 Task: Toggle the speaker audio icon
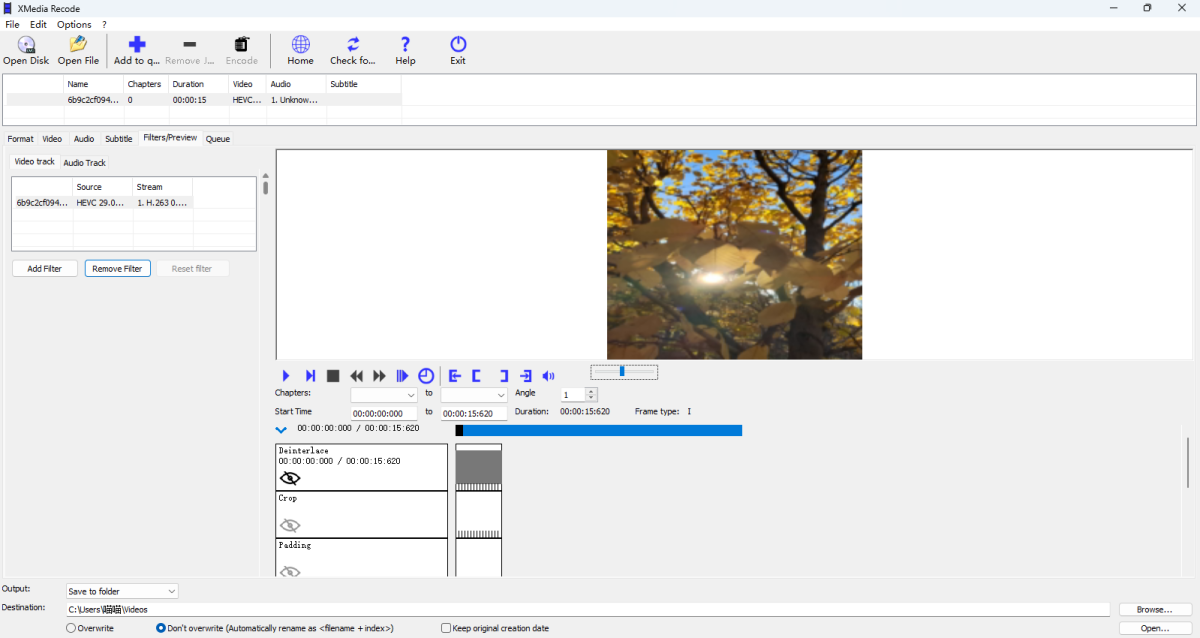548,375
